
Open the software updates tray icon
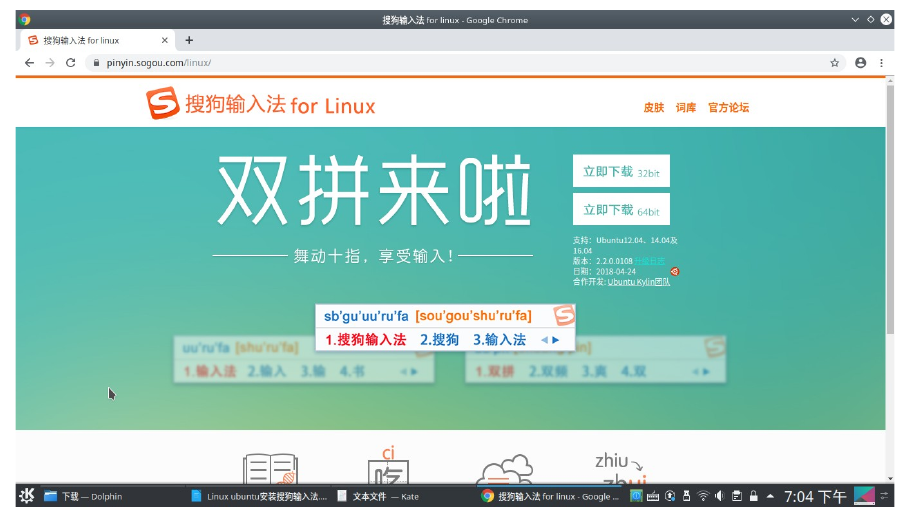pyautogui.click(x=670, y=496)
